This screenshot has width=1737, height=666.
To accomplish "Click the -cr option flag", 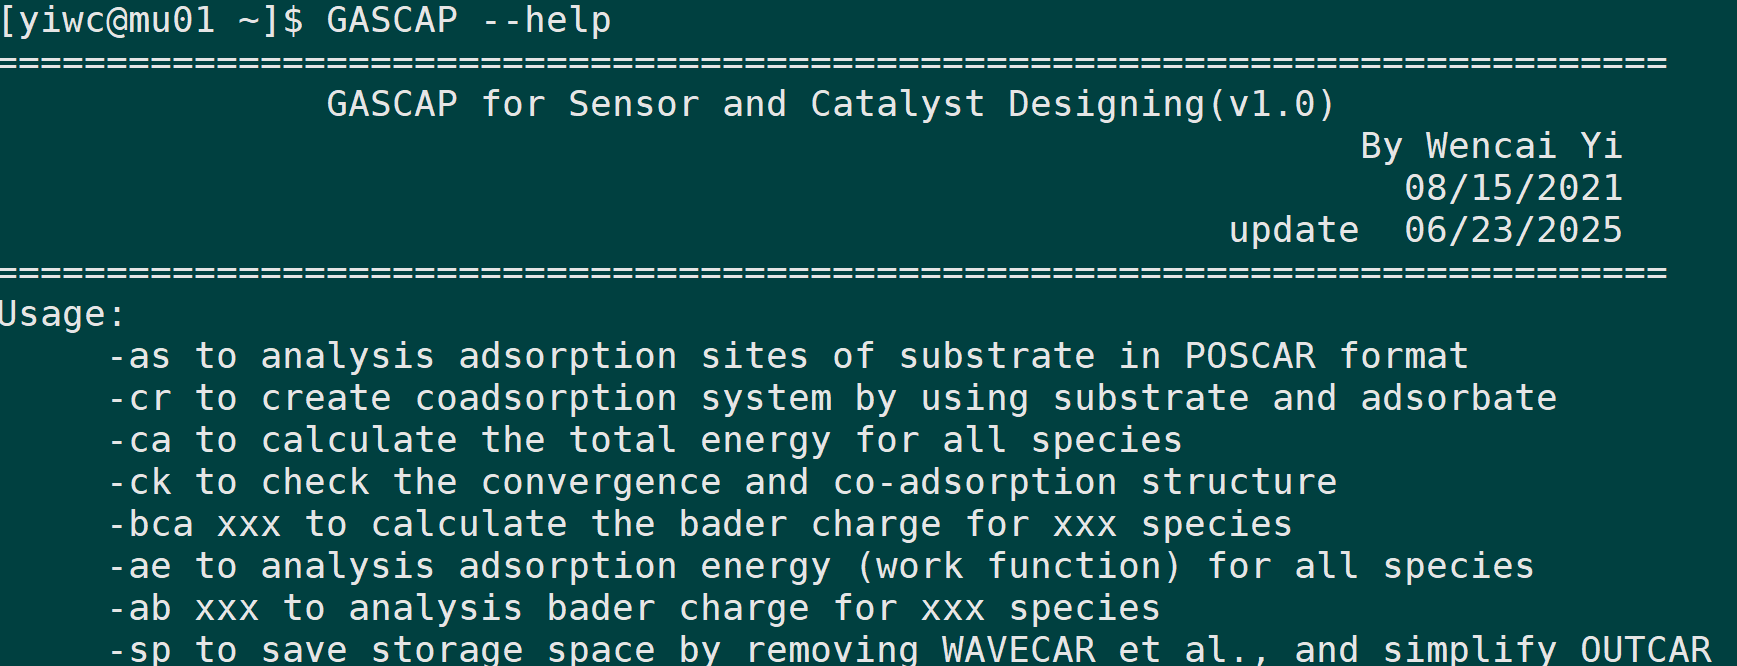I will pos(139,398).
